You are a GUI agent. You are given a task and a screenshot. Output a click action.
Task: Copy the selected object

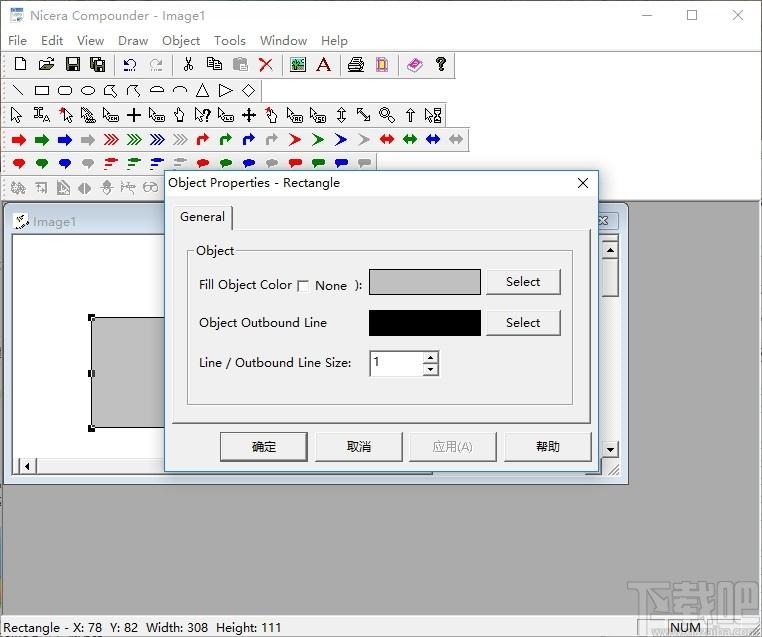[x=214, y=64]
